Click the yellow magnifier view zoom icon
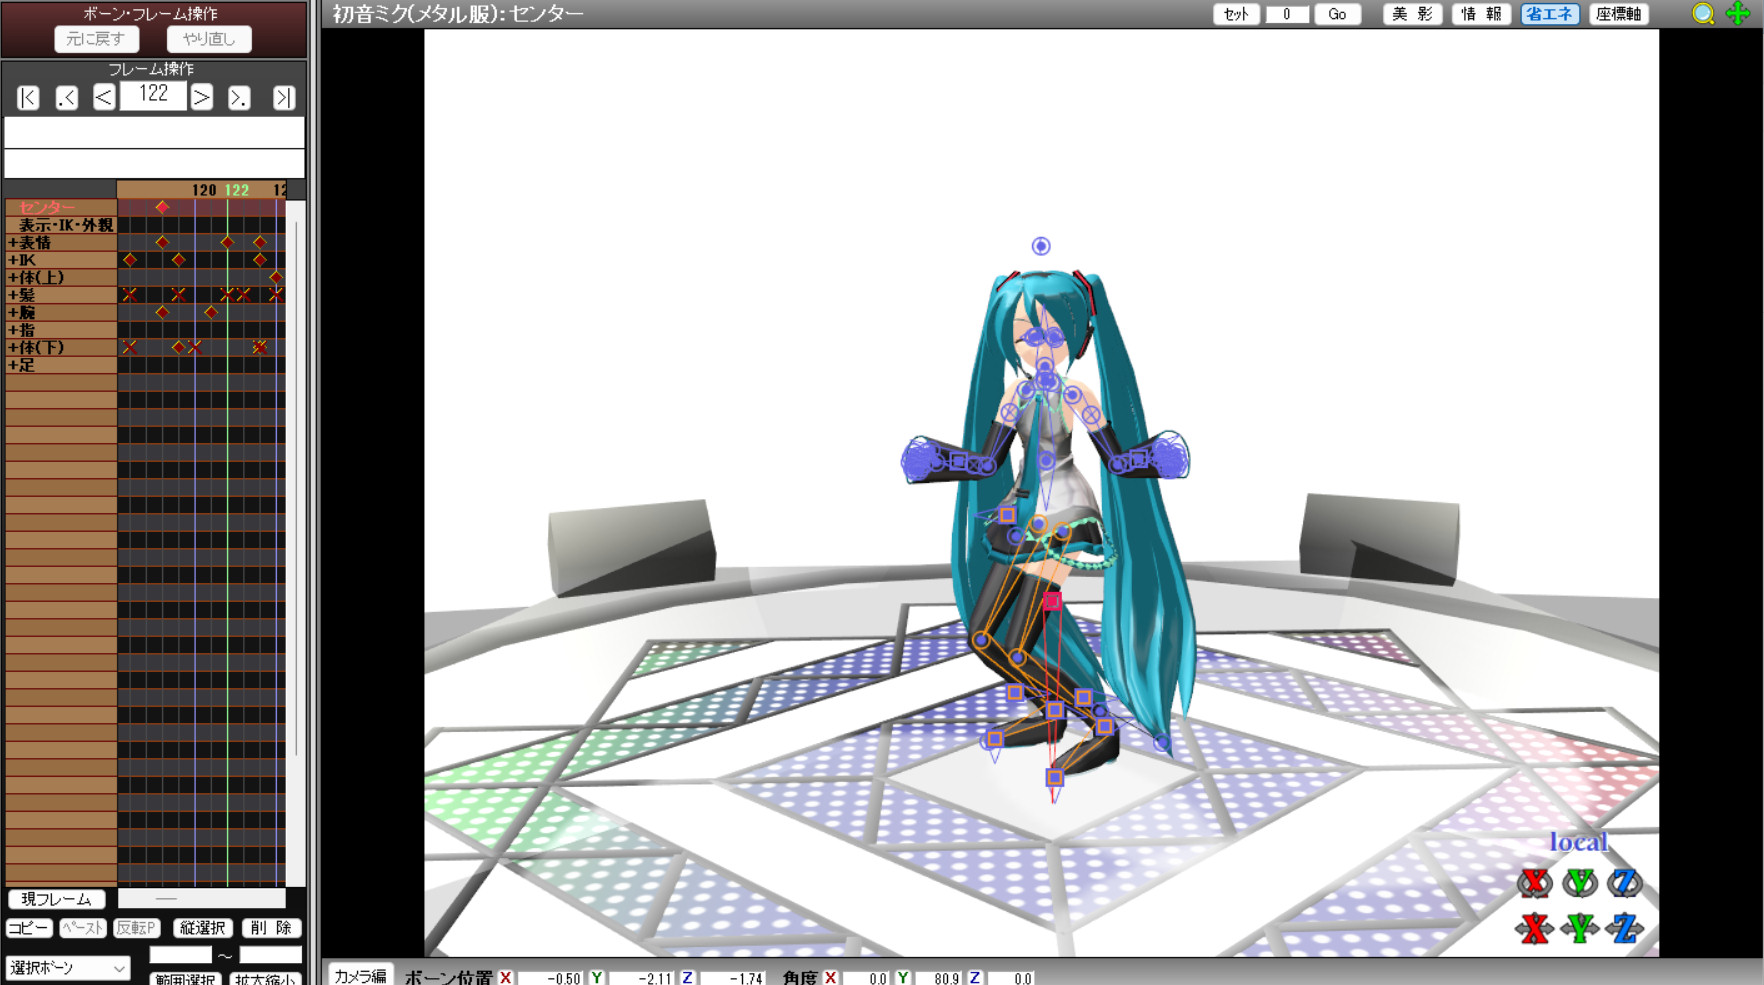This screenshot has width=1764, height=985. click(1703, 14)
